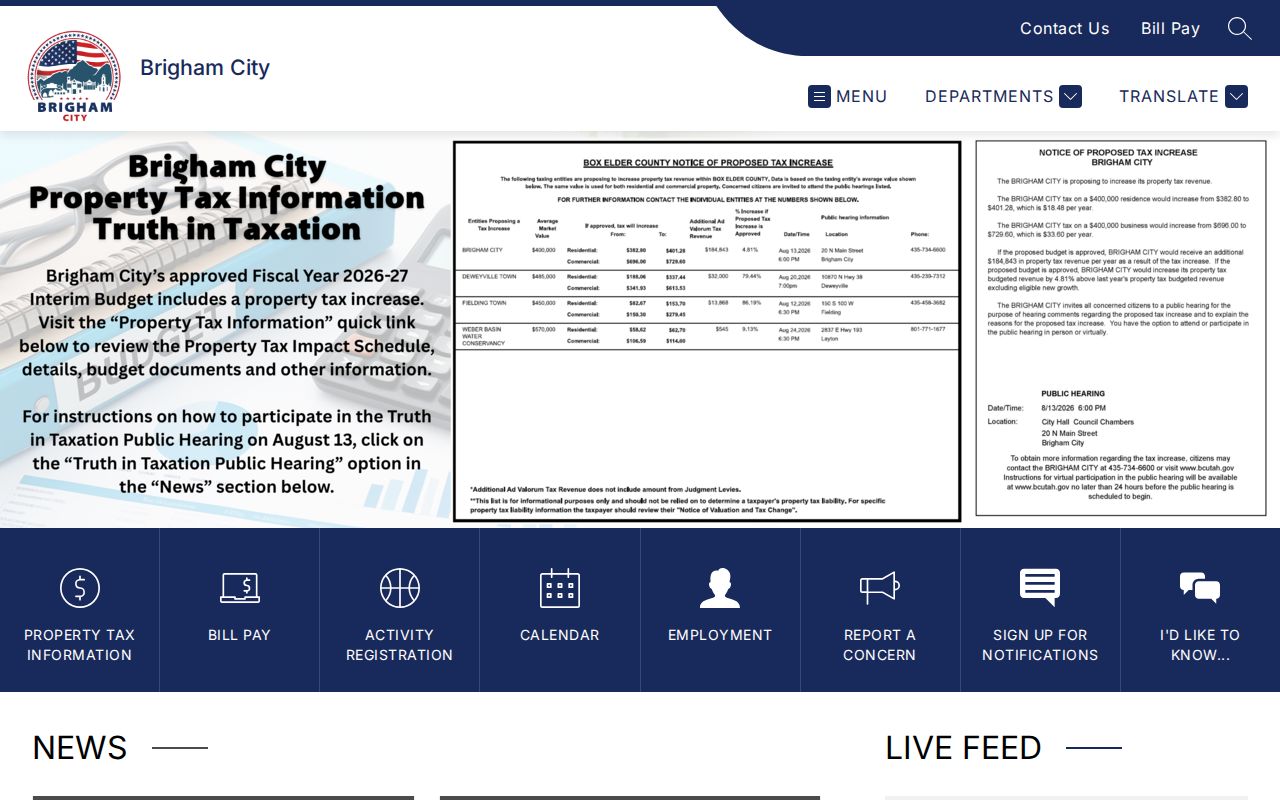Click the Brigham City site title

pos(205,67)
